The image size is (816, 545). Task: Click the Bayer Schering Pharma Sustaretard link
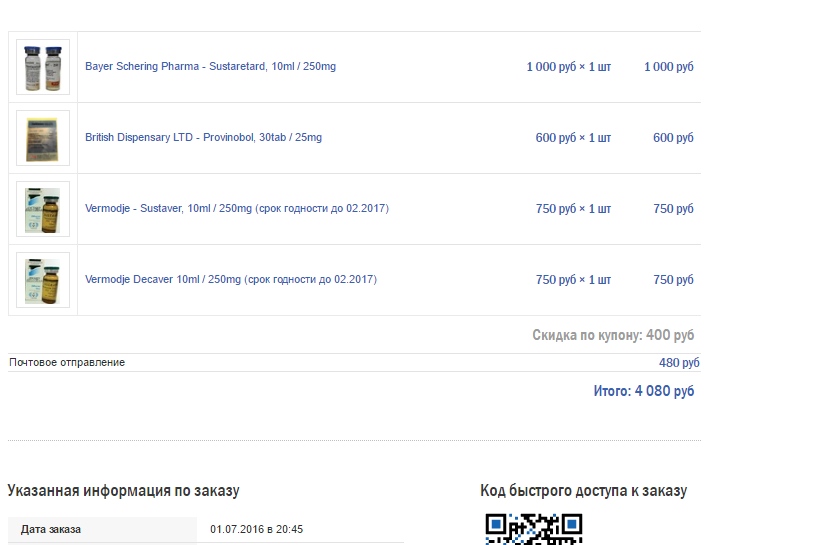pyautogui.click(x=210, y=67)
